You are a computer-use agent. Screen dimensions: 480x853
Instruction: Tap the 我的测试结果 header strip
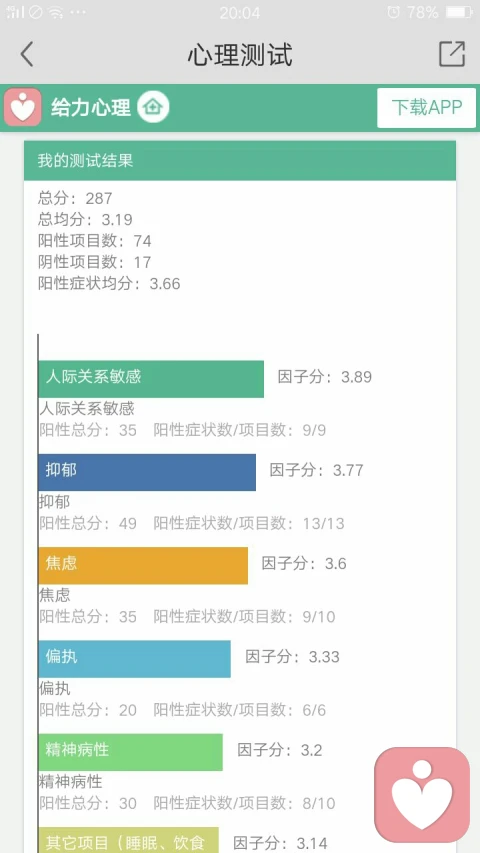[x=240, y=160]
